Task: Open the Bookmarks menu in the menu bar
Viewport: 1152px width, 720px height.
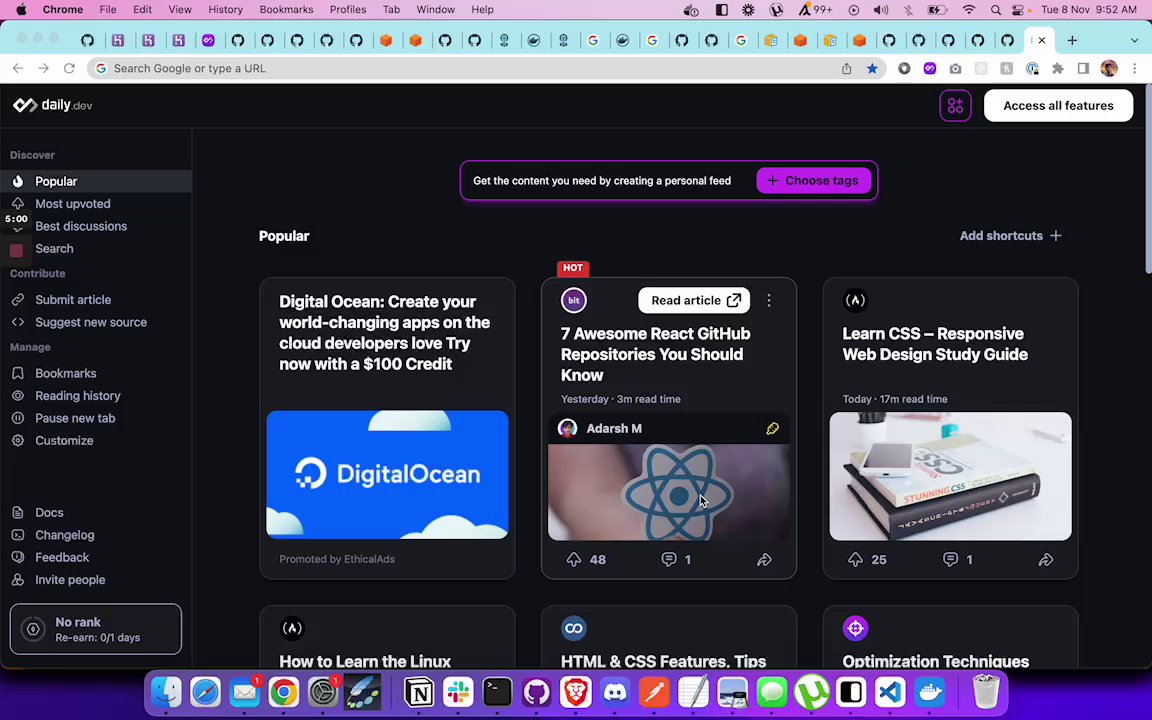Action: pyautogui.click(x=287, y=10)
